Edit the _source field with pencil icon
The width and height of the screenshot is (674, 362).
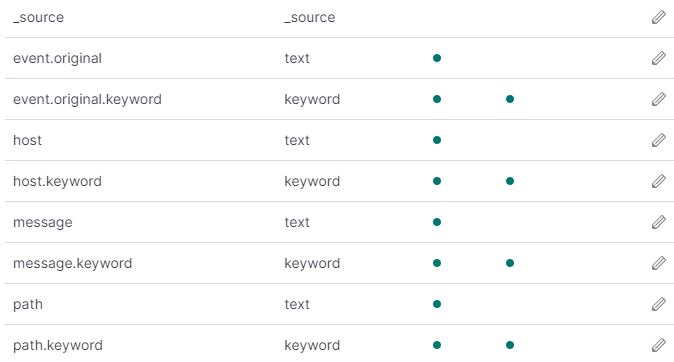tap(659, 17)
